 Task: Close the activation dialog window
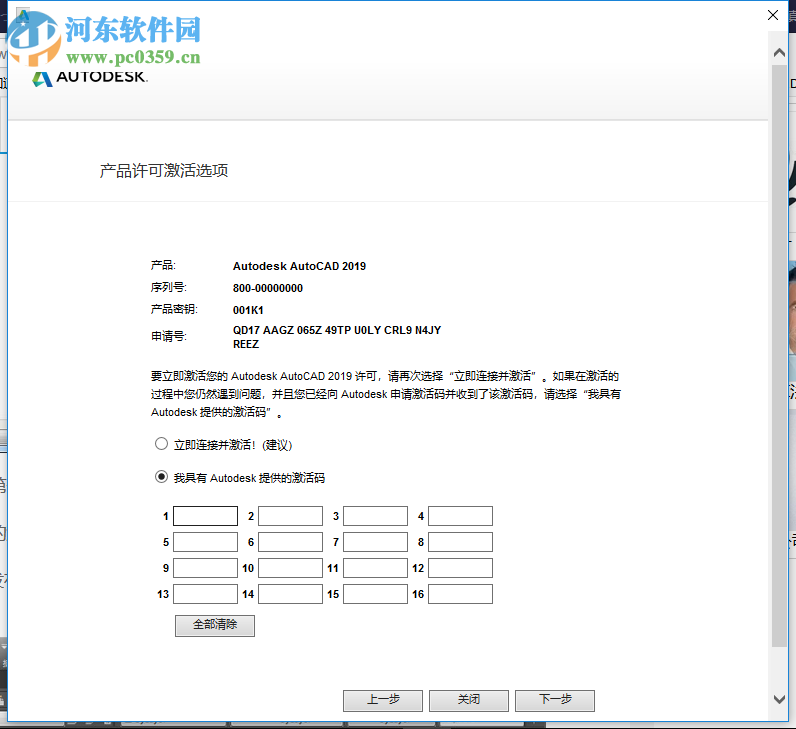[773, 15]
